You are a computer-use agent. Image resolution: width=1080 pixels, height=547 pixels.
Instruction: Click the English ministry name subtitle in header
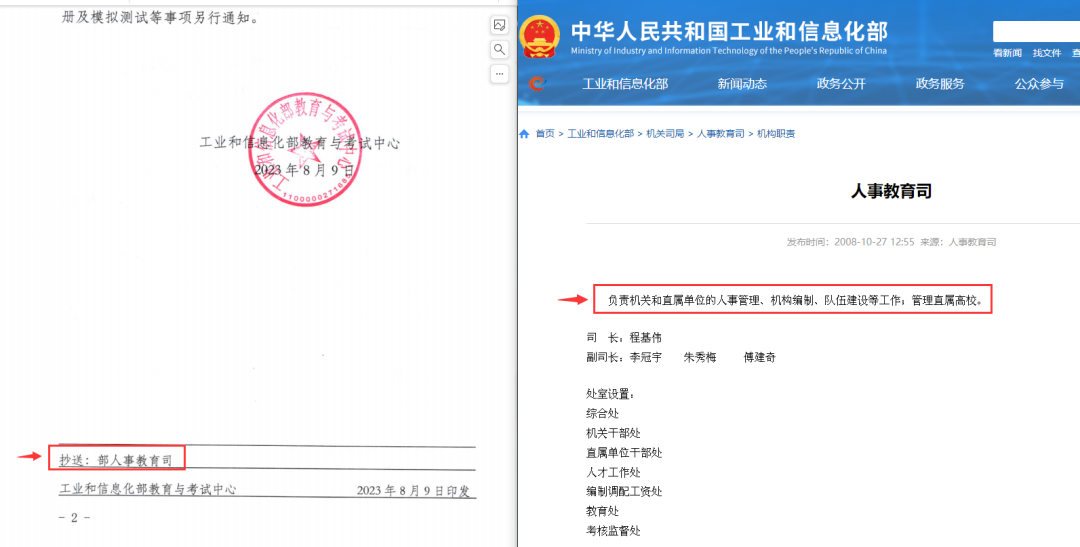coord(729,51)
